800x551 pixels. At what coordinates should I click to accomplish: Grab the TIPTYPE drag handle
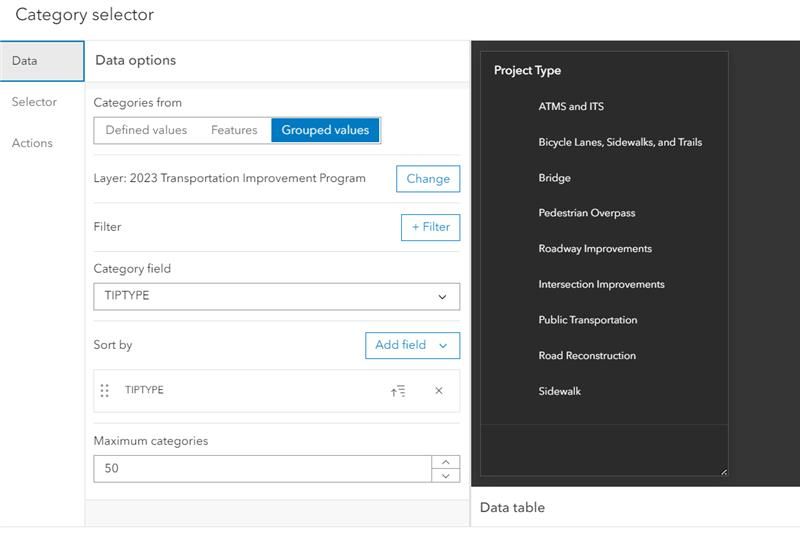105,391
